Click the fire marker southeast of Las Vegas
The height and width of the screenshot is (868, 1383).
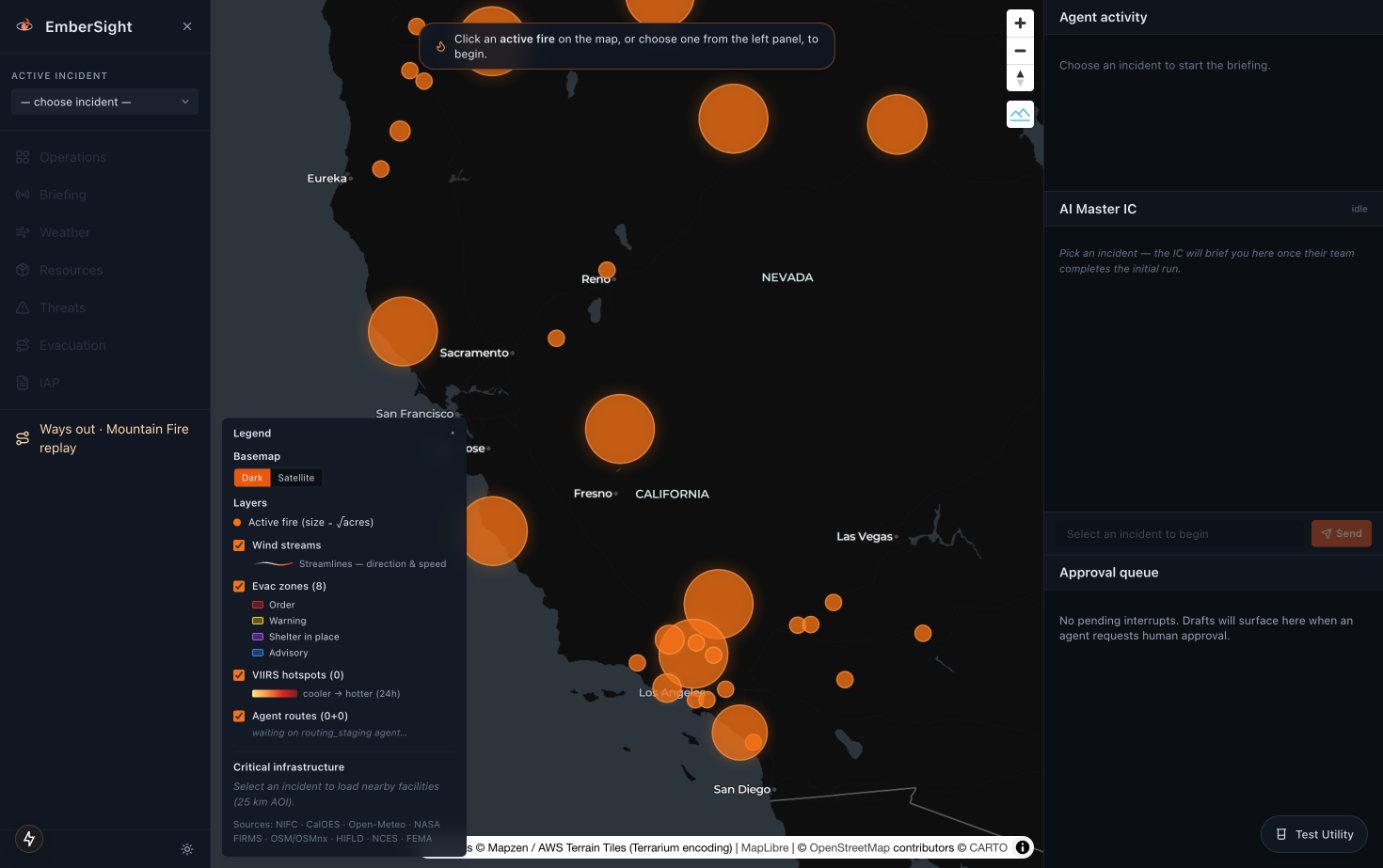923,633
